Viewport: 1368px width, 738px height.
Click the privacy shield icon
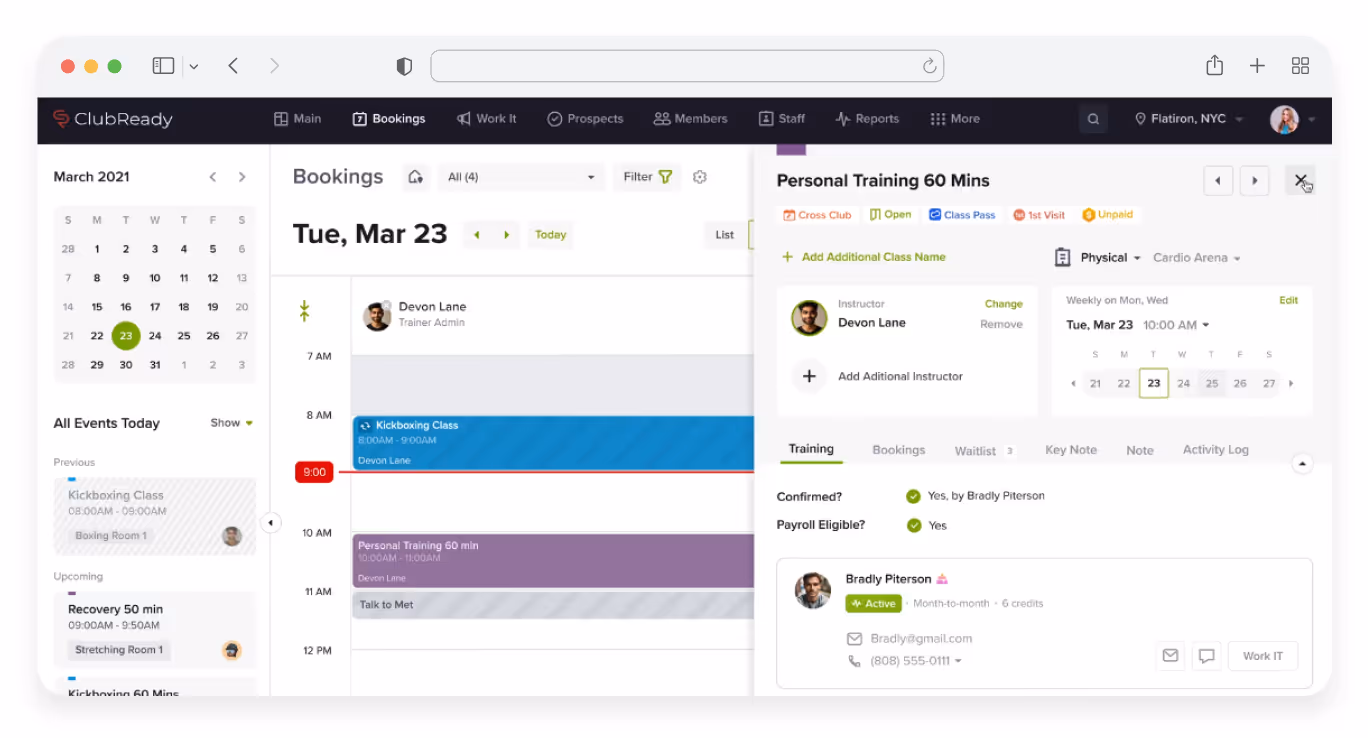[x=404, y=66]
